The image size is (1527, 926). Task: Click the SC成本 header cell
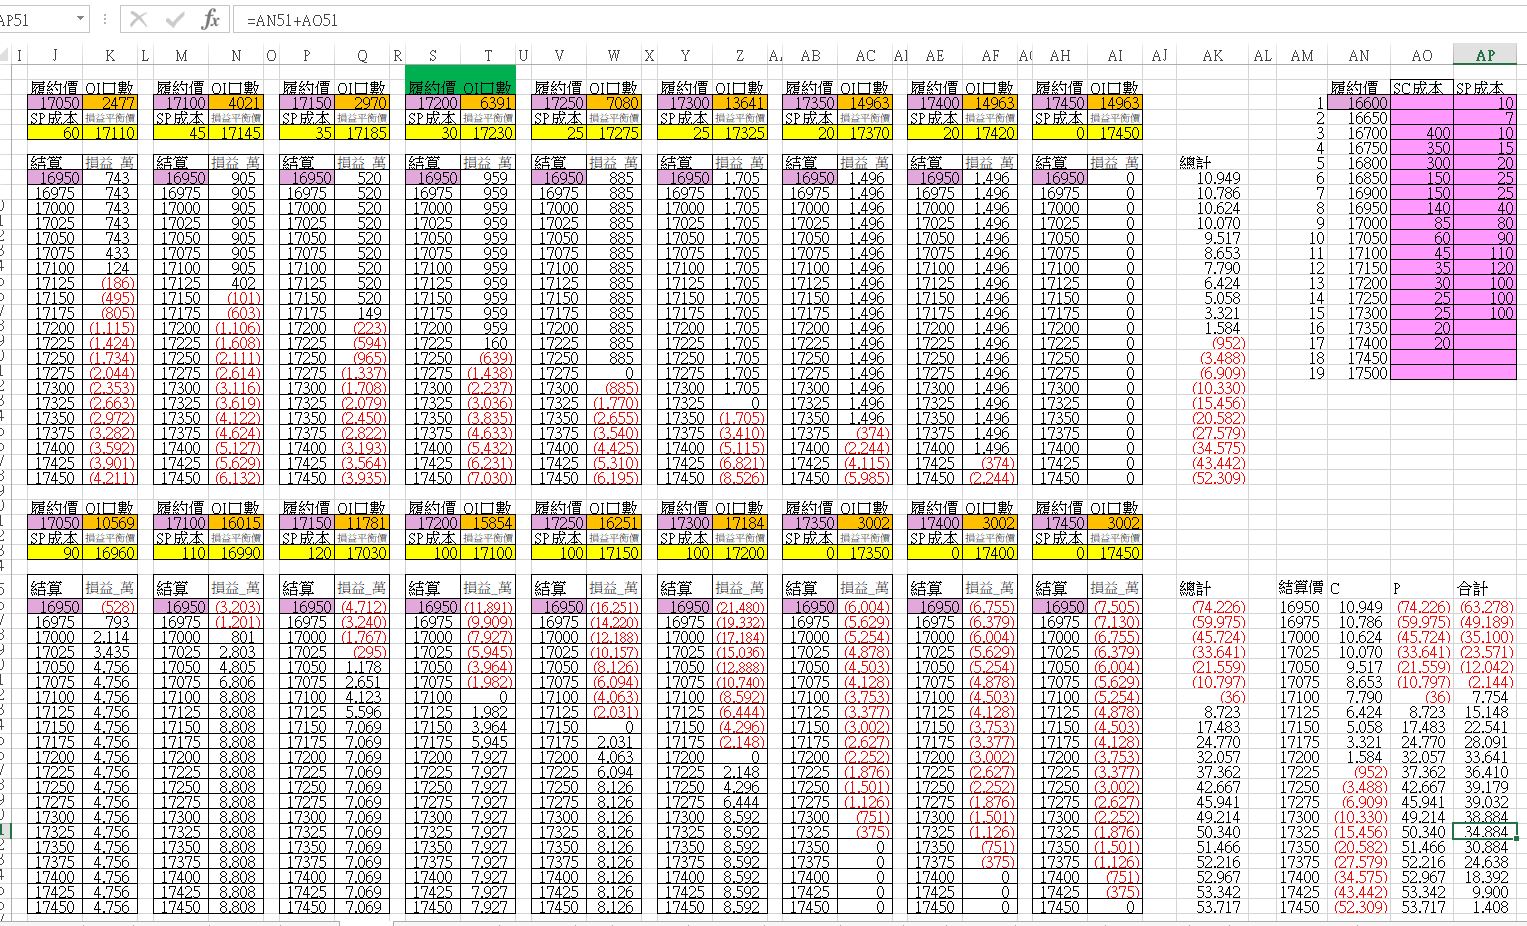pyautogui.click(x=1422, y=88)
